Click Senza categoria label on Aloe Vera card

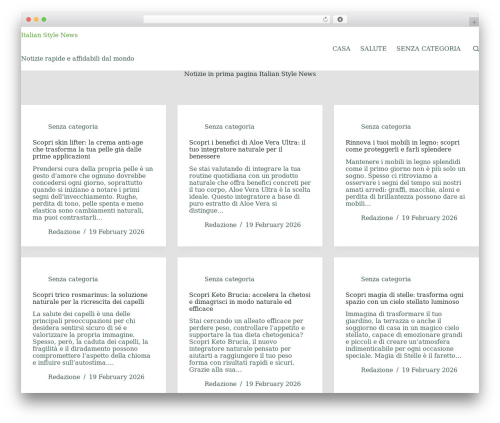coord(229,127)
